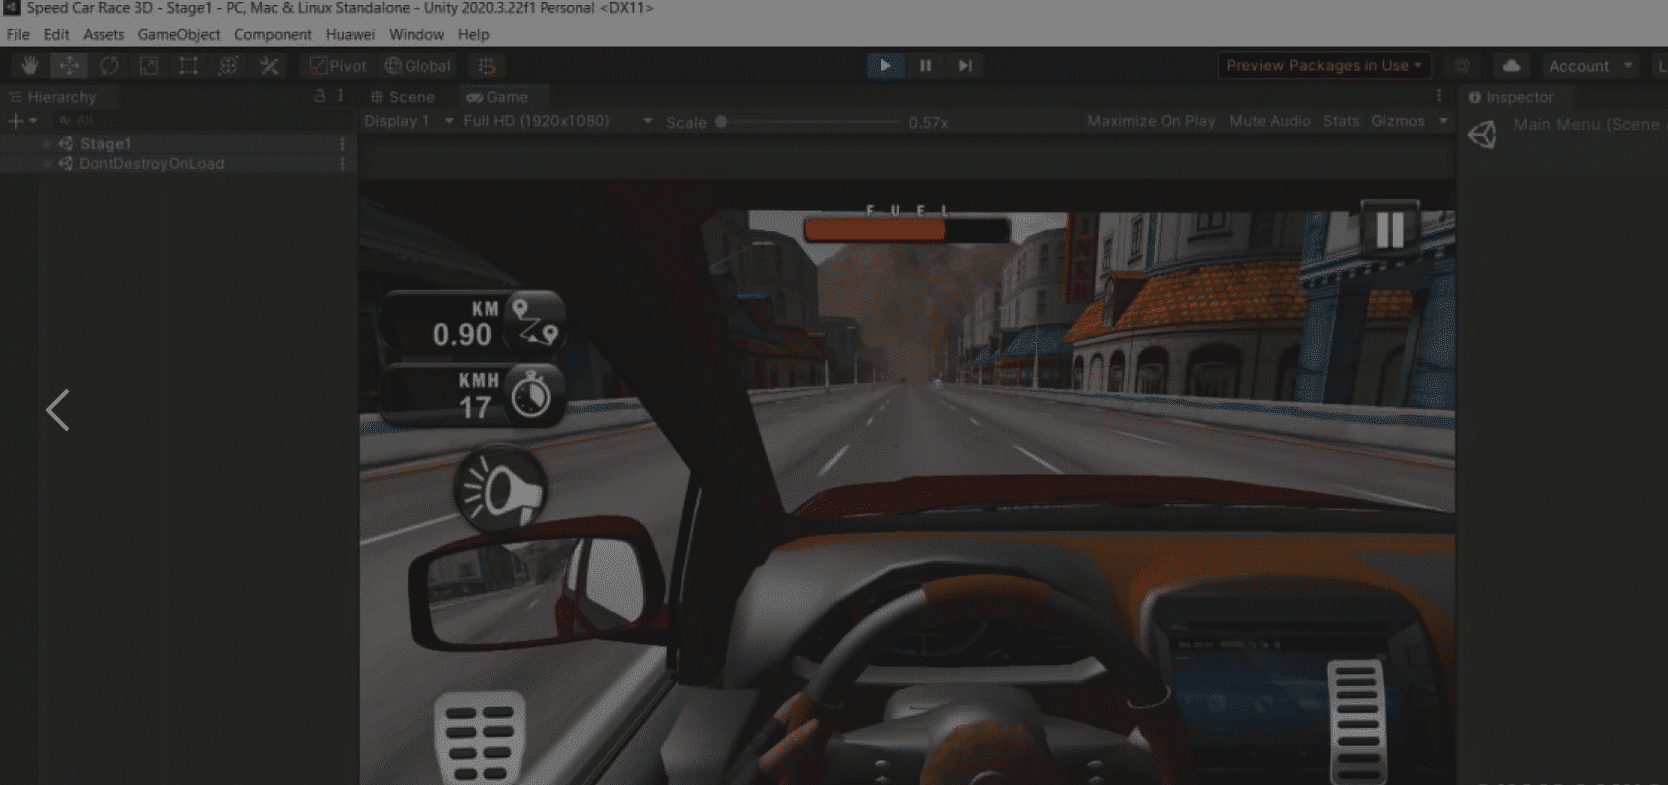Expand the Account dropdown
This screenshot has height=785, width=1668.
point(1590,66)
